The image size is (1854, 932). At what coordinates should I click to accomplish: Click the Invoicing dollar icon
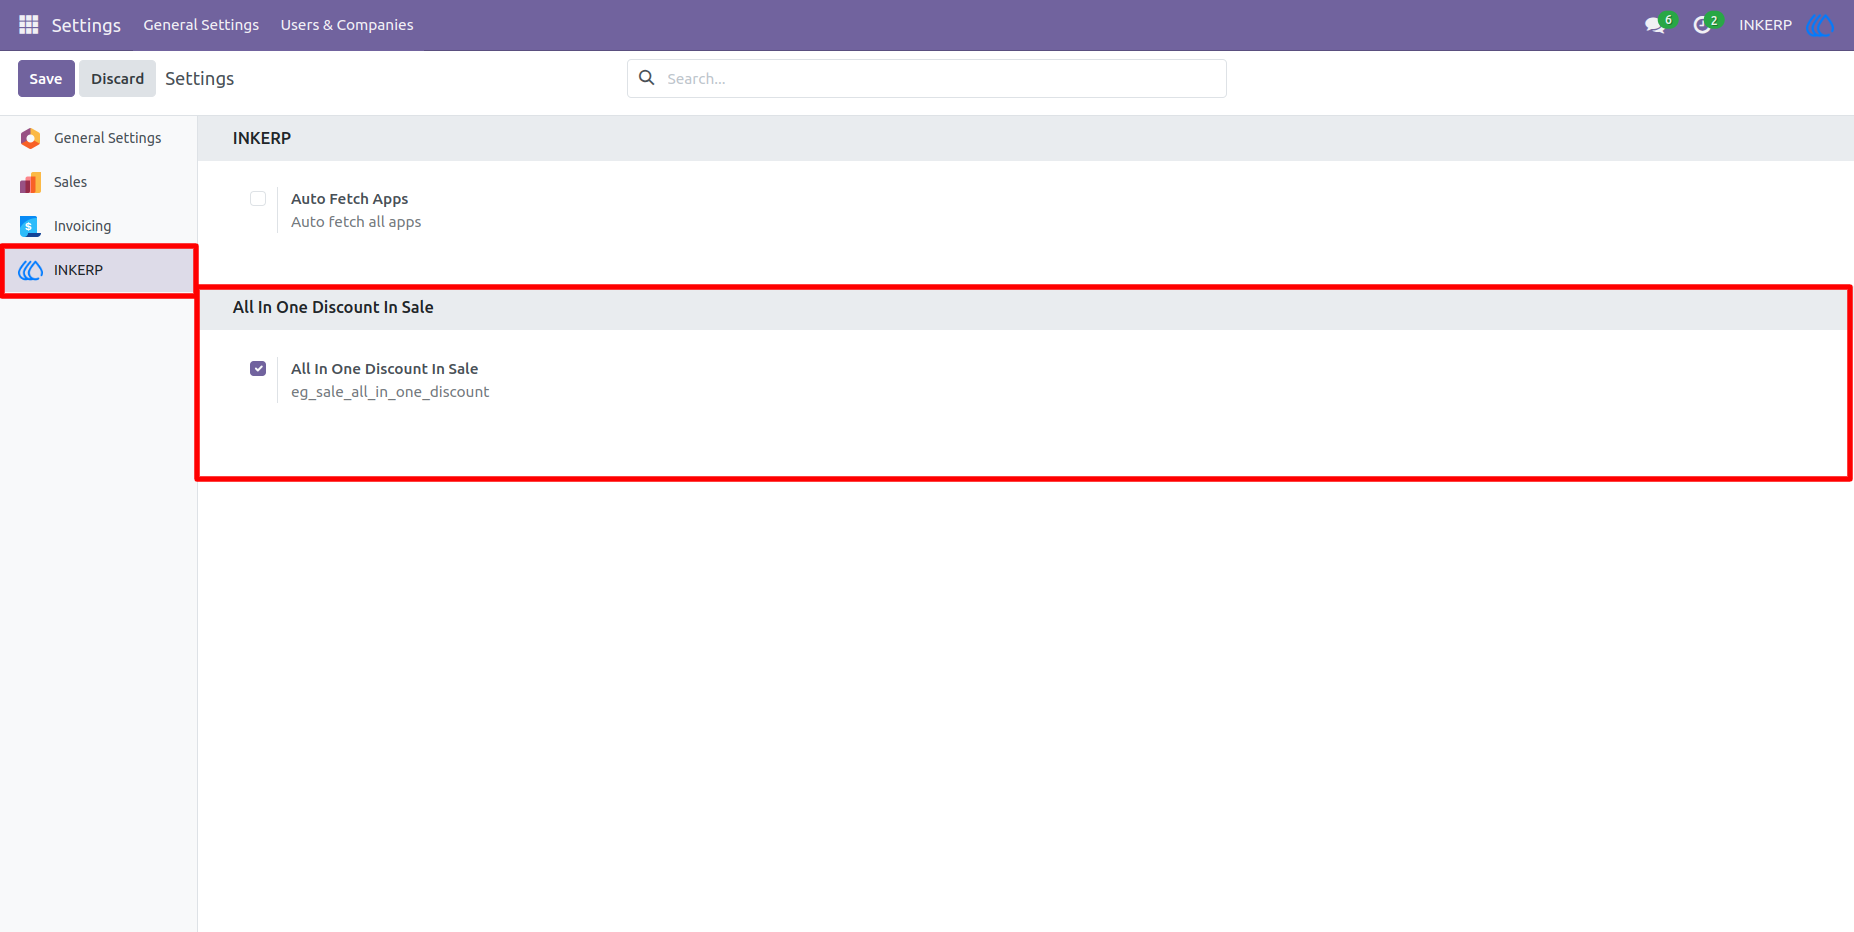[x=31, y=226]
